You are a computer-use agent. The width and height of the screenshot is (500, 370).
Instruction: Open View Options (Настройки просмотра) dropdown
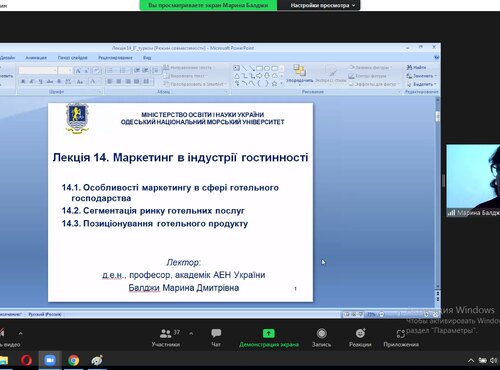point(322,5)
